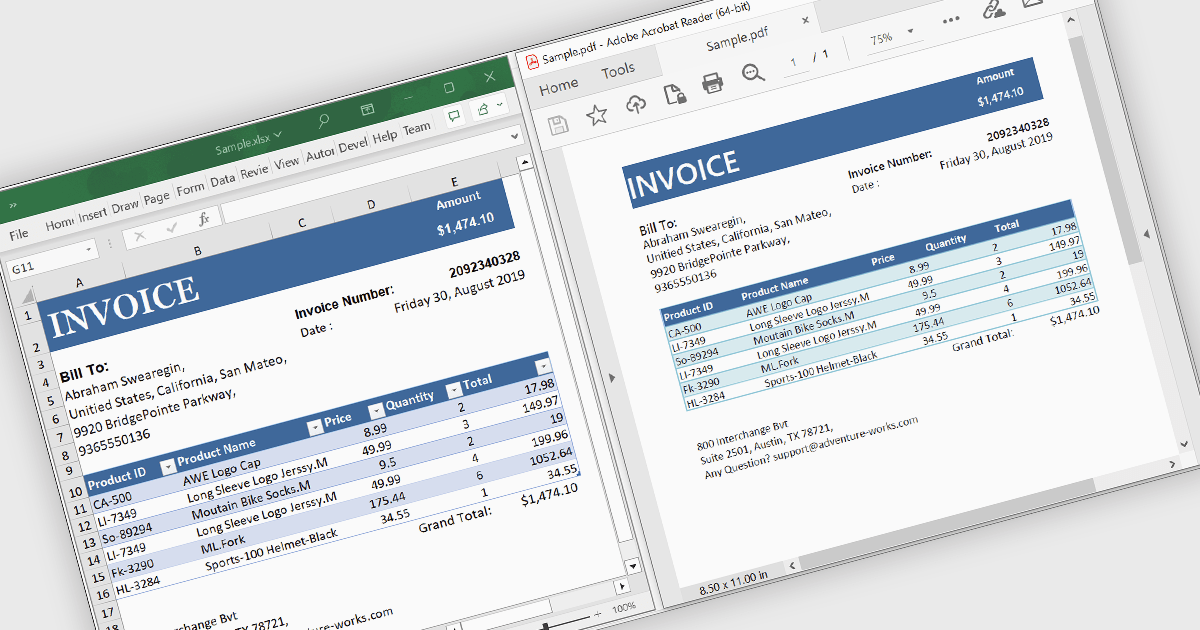Click the star bookmark icon in Acrobat
Screen dimensions: 1200x630
[x=597, y=115]
